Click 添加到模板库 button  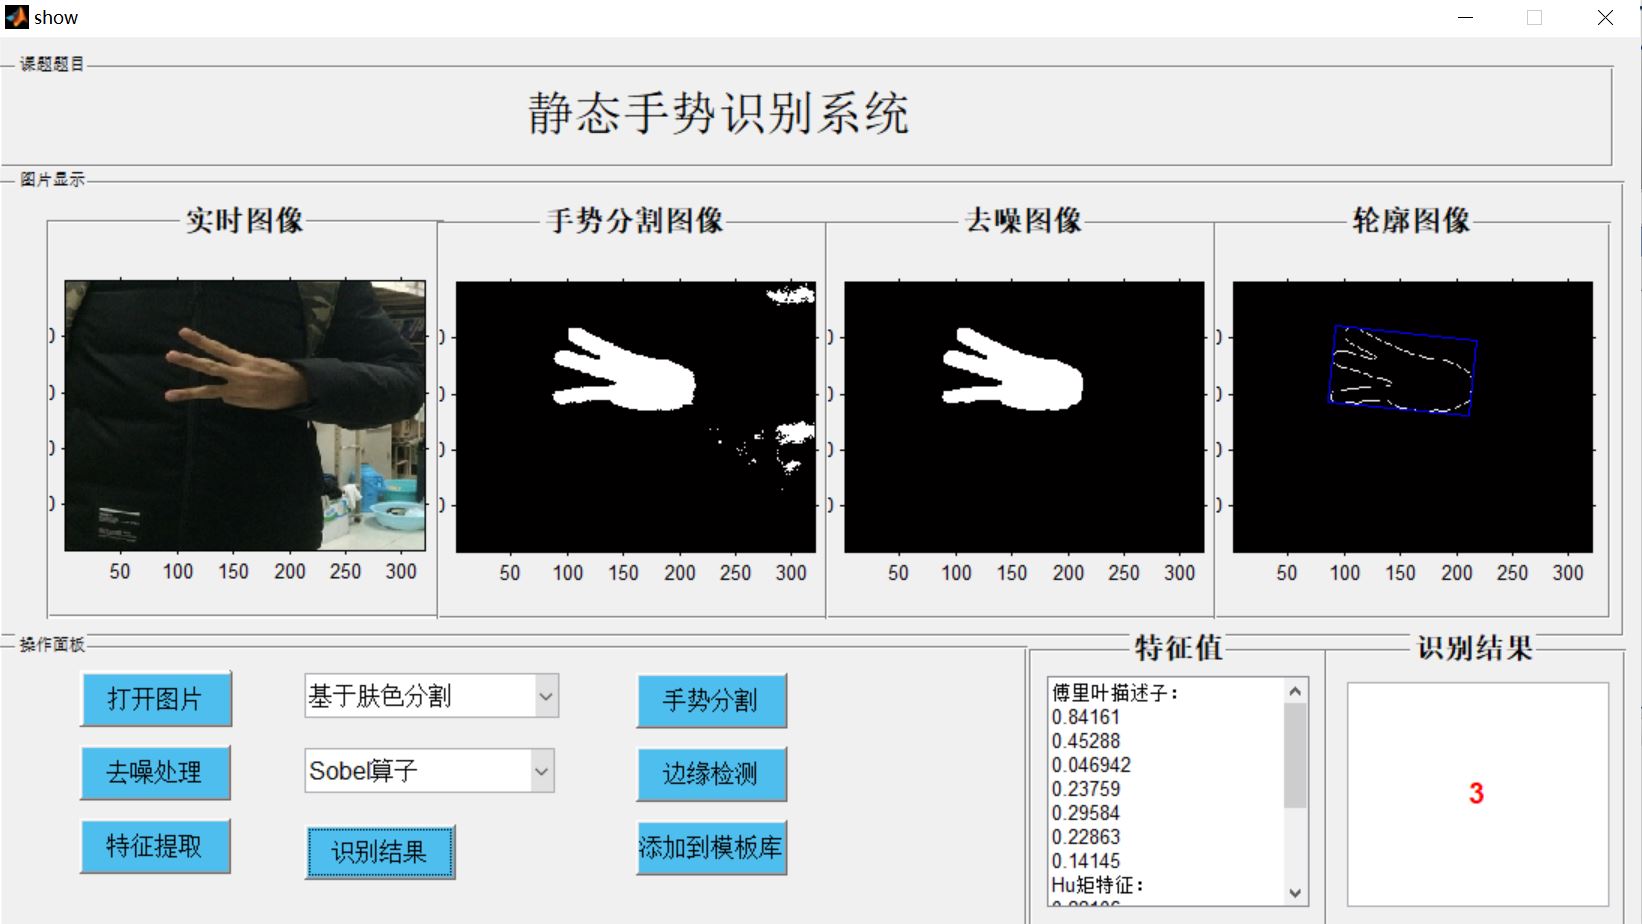[x=711, y=848]
